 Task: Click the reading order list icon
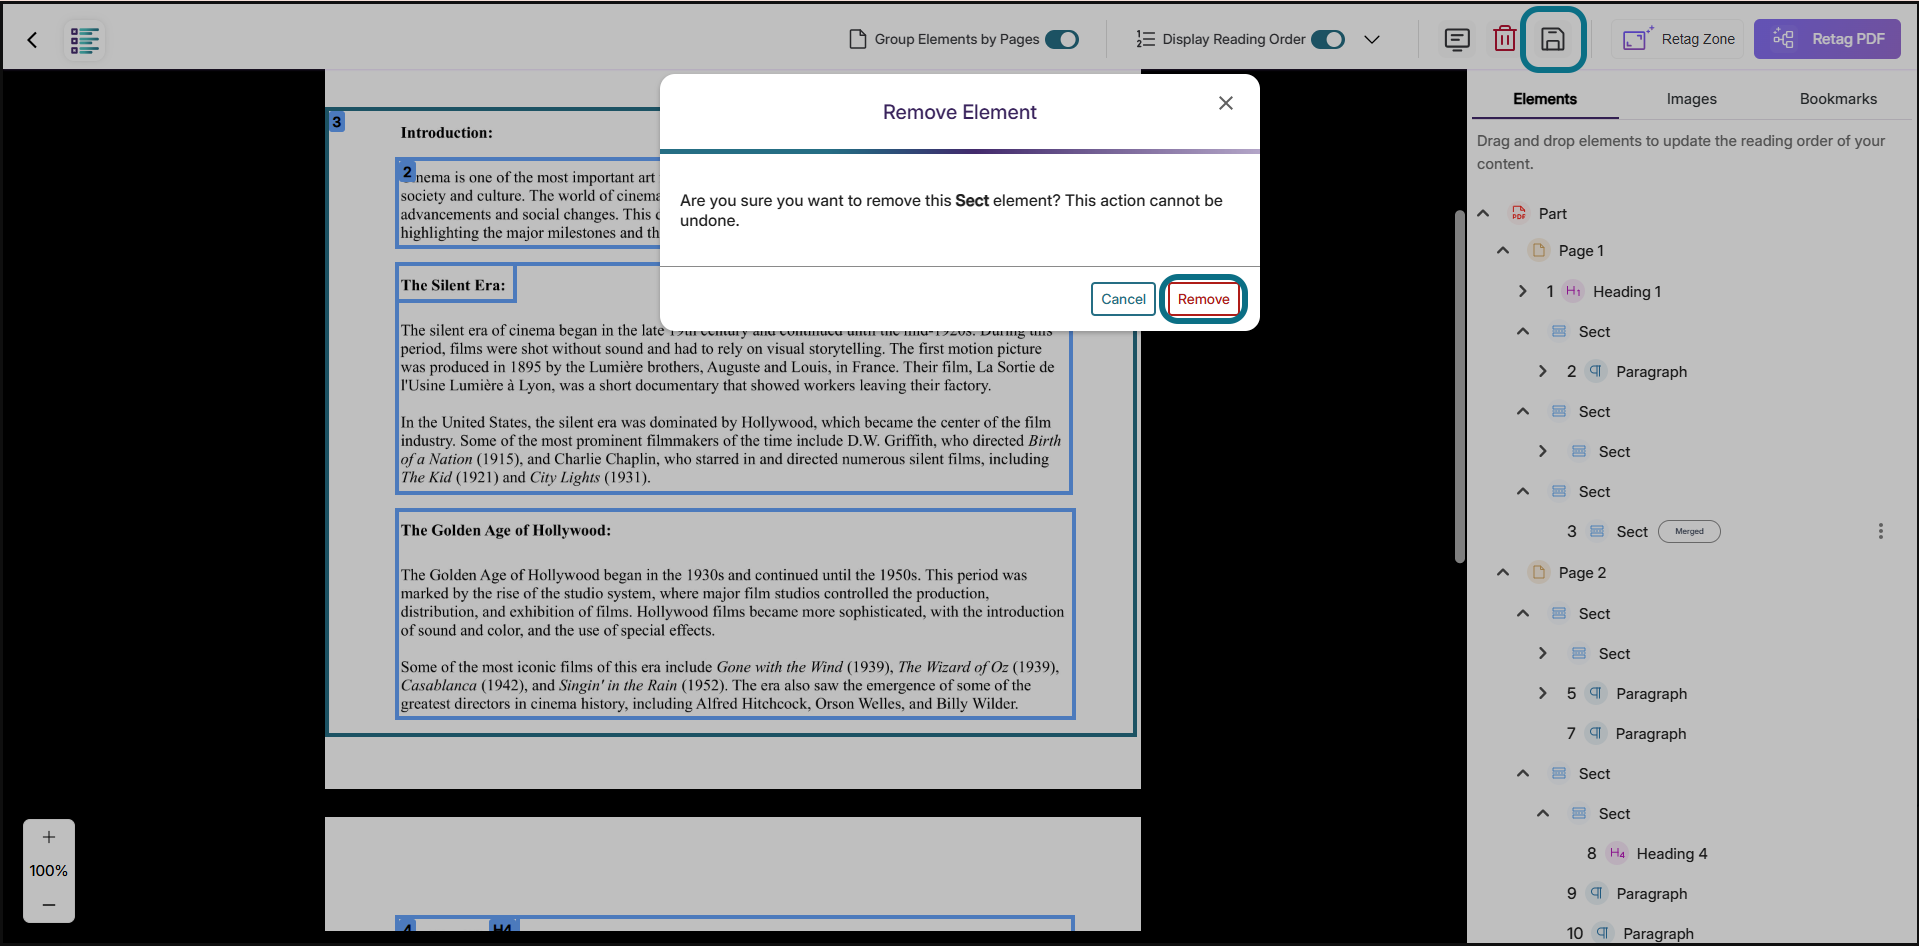(1146, 39)
